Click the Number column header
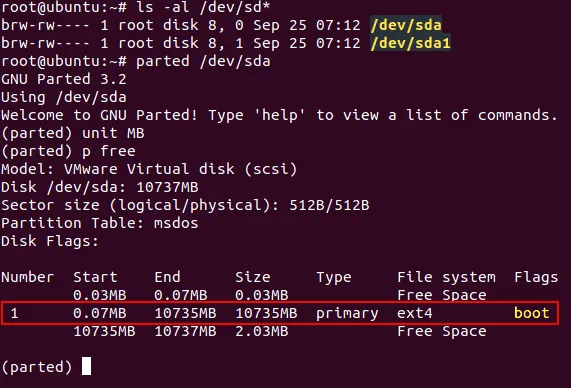571x388 pixels. tap(27, 277)
